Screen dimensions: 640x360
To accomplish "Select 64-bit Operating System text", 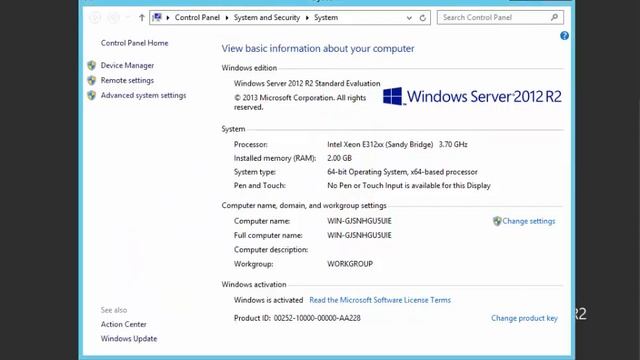I will click(402, 172).
